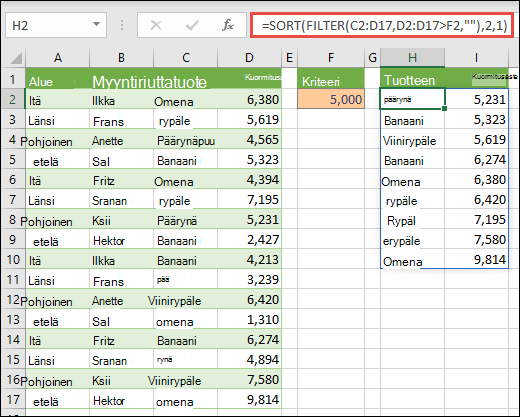Click the Kriteeri header cell

331,79
